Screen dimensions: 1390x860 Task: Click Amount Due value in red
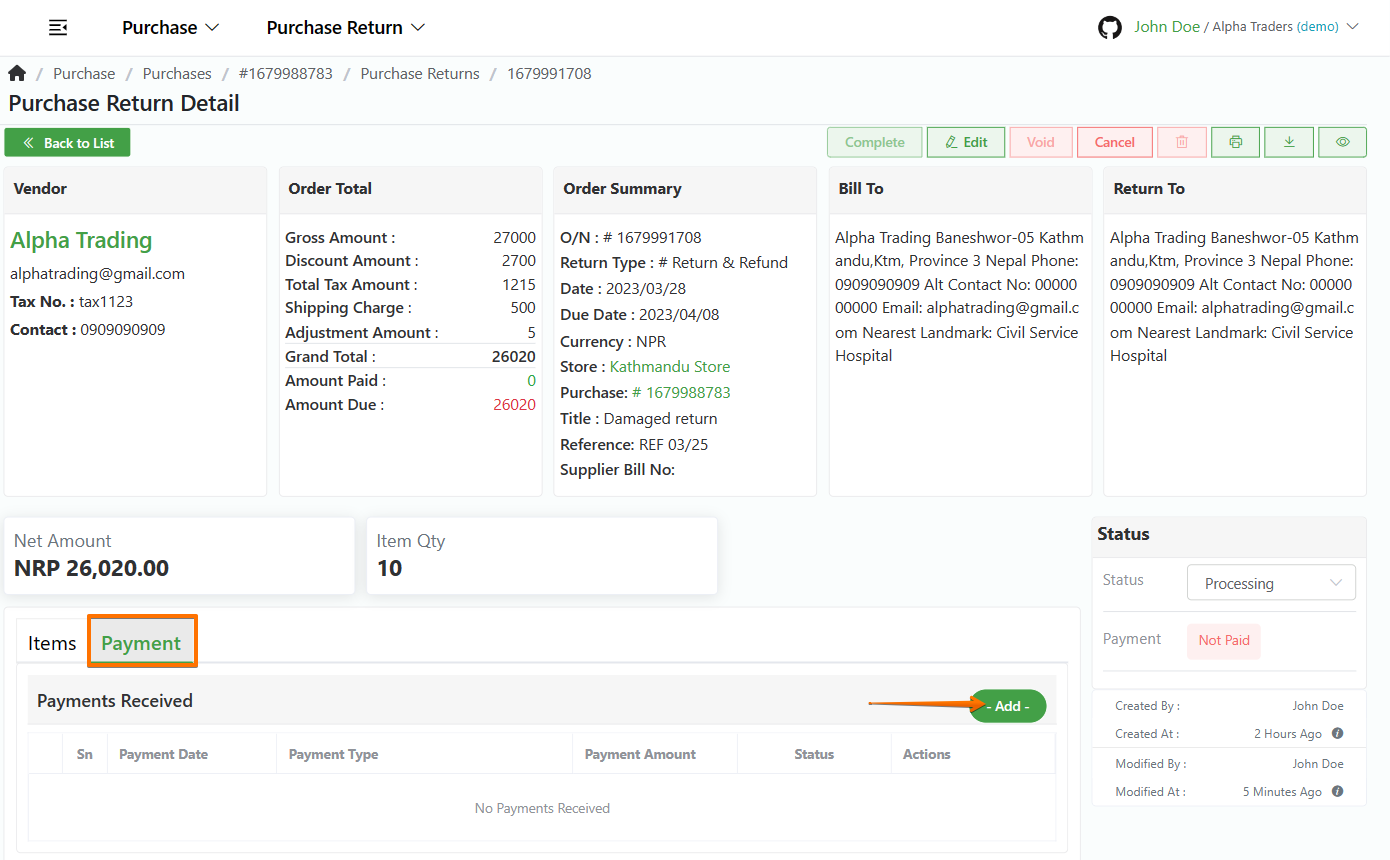(514, 404)
